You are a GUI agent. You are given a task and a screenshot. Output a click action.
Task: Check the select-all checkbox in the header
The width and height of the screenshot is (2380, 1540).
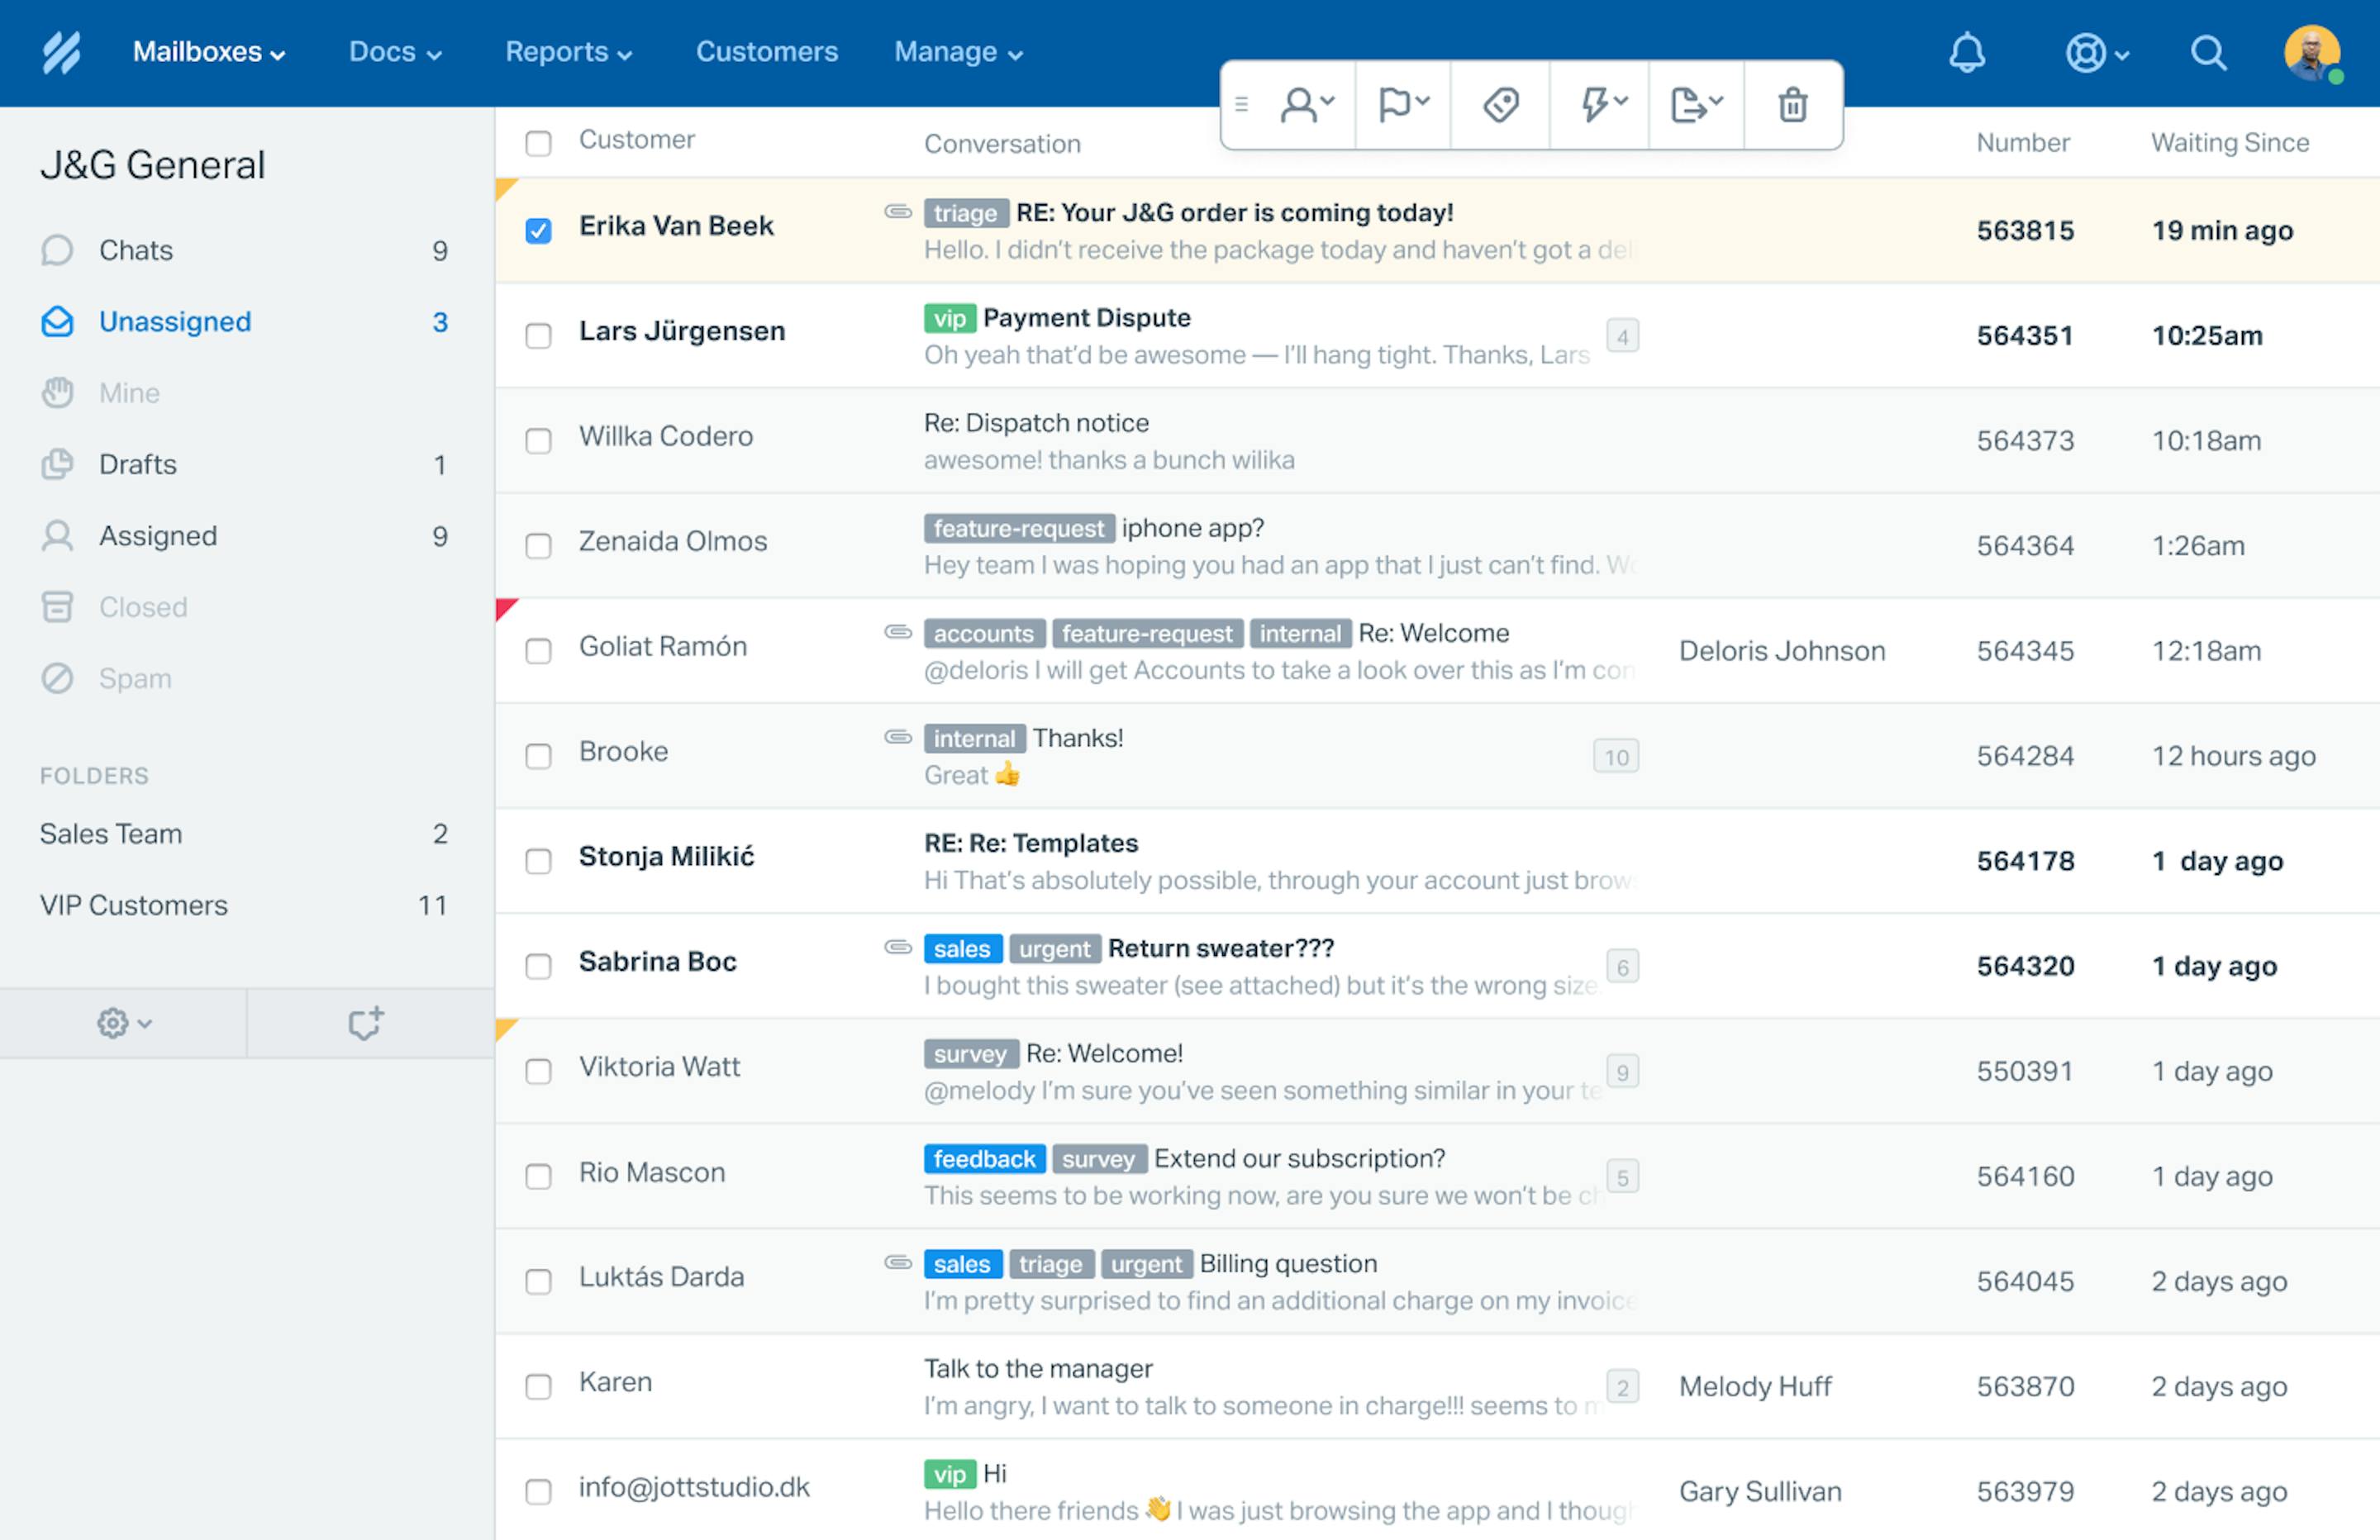tap(538, 143)
